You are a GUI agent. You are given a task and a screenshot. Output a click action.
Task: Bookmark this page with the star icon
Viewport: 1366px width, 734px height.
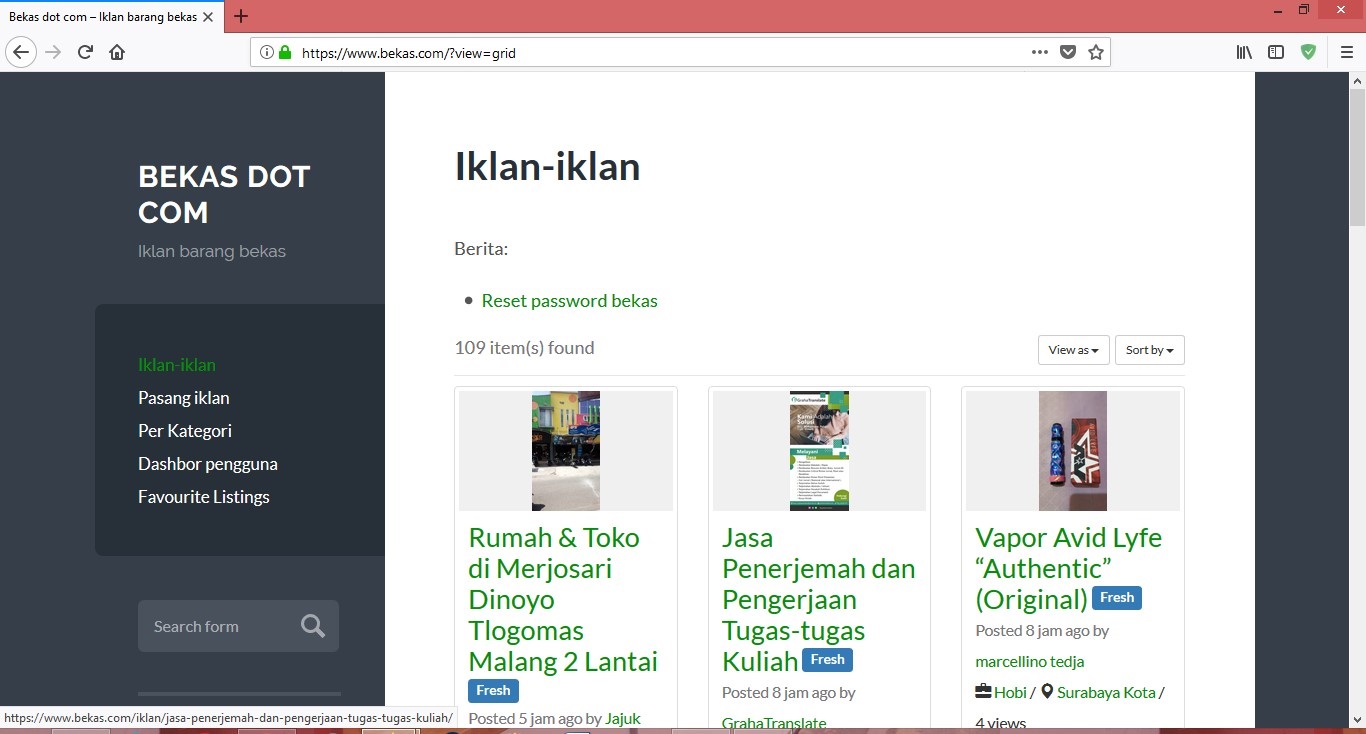coord(1096,53)
